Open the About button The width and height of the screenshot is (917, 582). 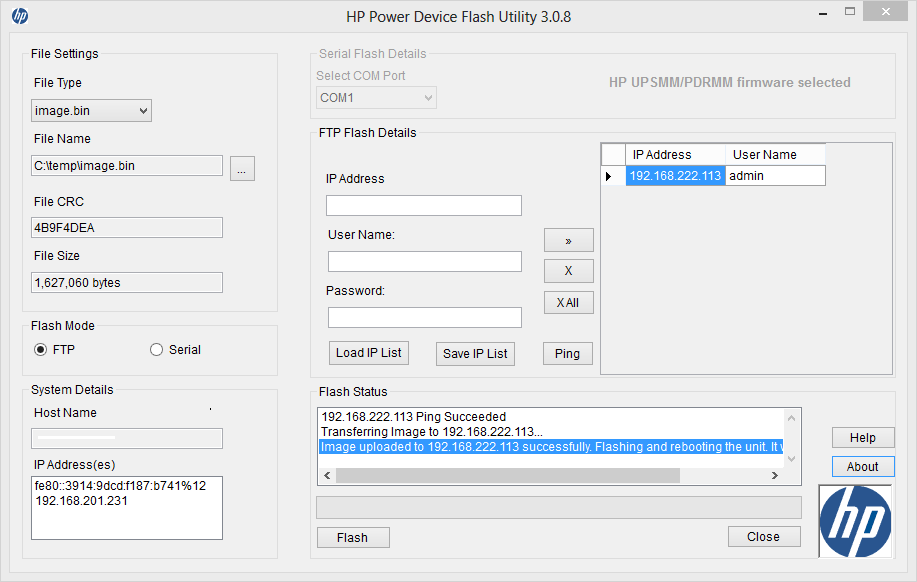pyautogui.click(x=863, y=467)
